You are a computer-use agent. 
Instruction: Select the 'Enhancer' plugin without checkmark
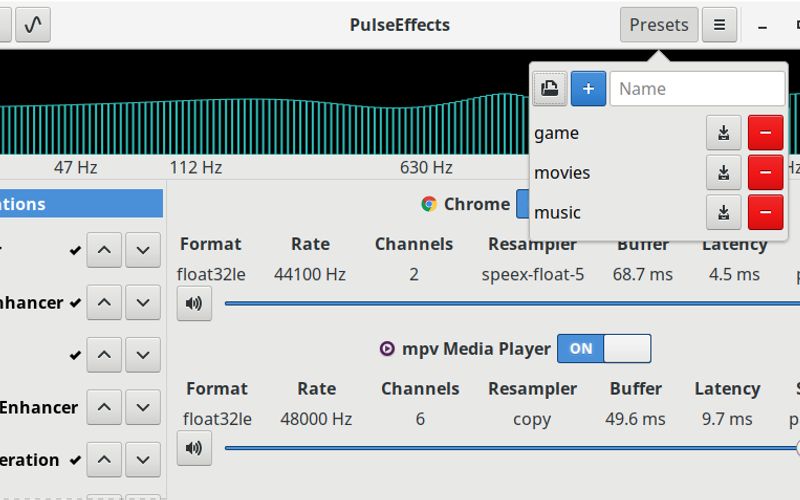39,407
